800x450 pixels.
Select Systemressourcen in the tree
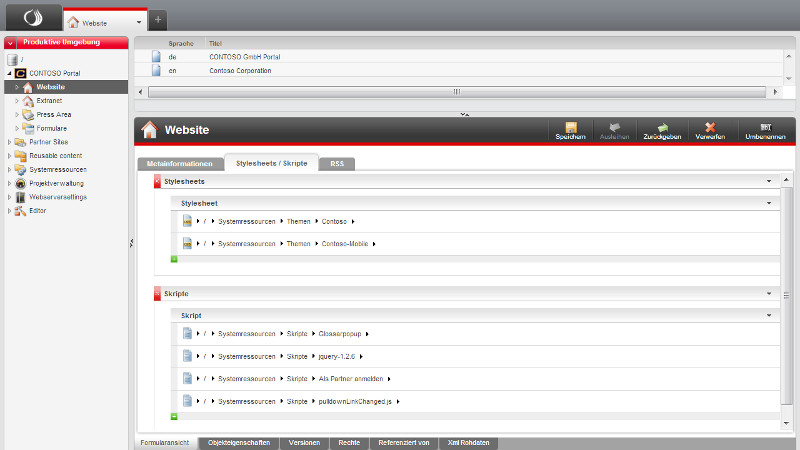pos(56,170)
